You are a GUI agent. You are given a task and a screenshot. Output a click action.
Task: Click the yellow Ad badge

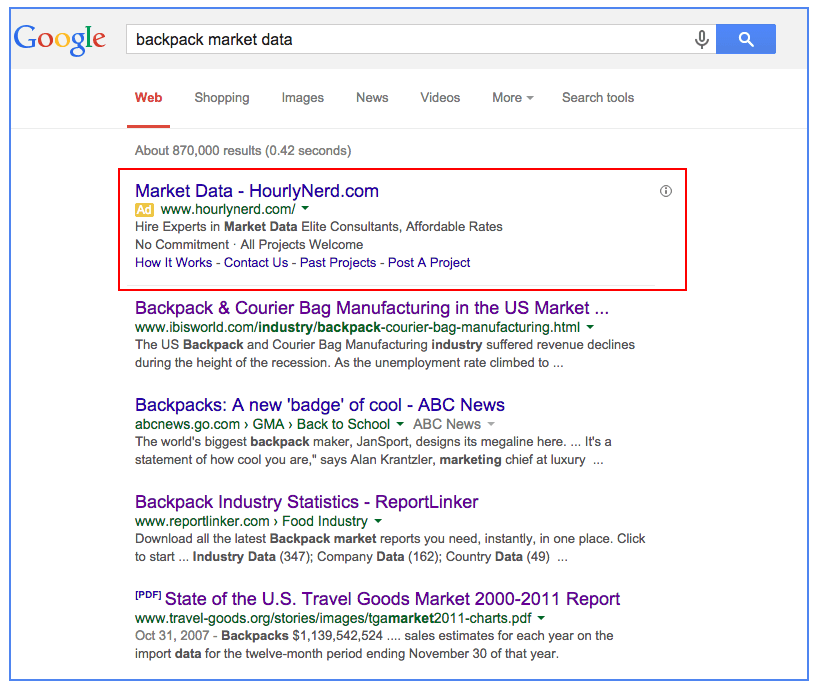click(x=145, y=210)
